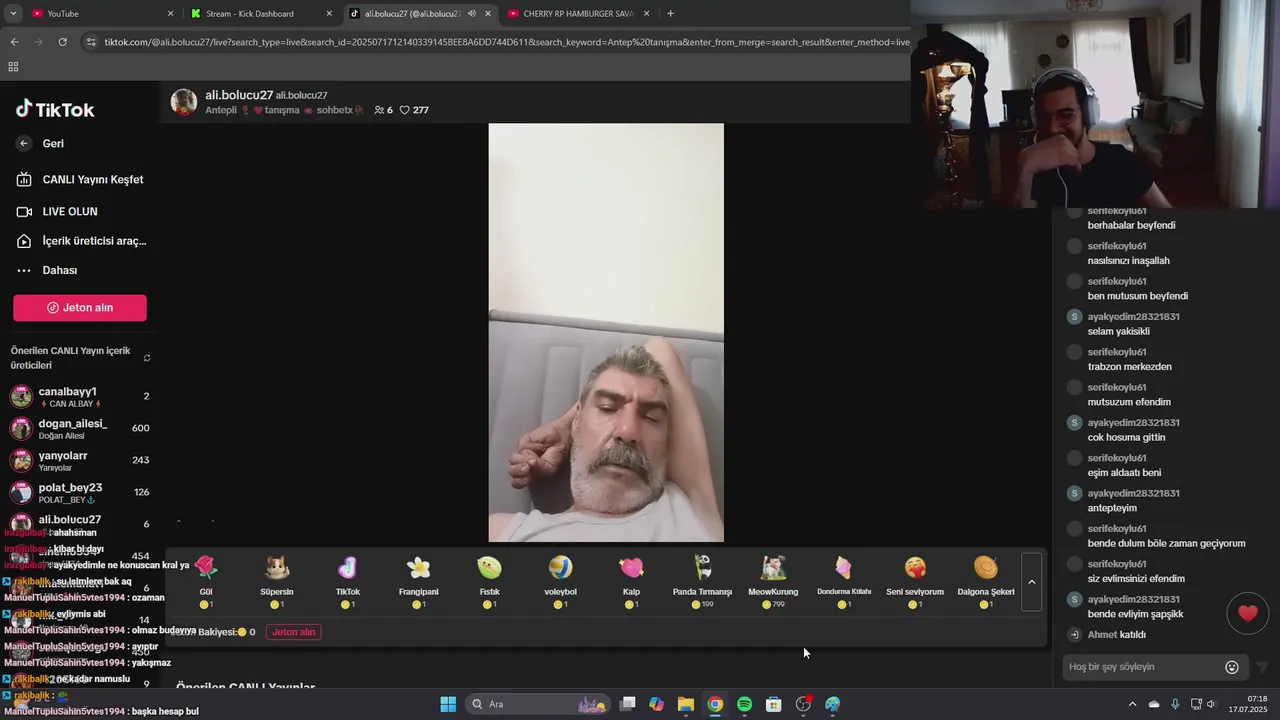
Task: Send the Panda Tırmanışı gift
Action: 702,580
